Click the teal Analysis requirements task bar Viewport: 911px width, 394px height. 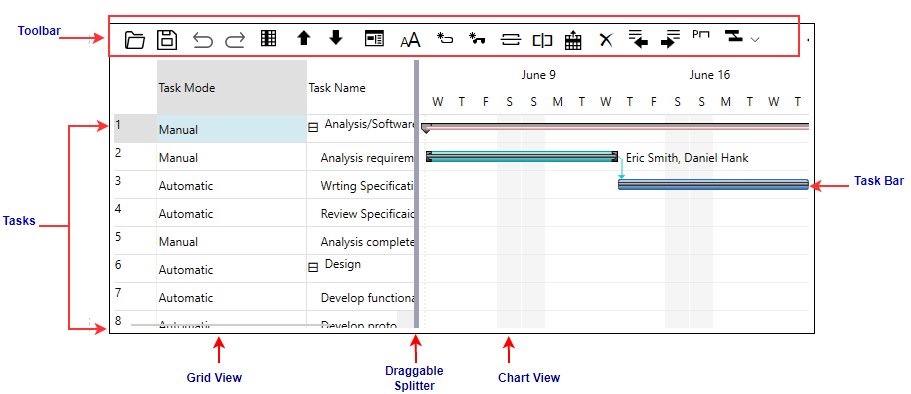coord(522,156)
